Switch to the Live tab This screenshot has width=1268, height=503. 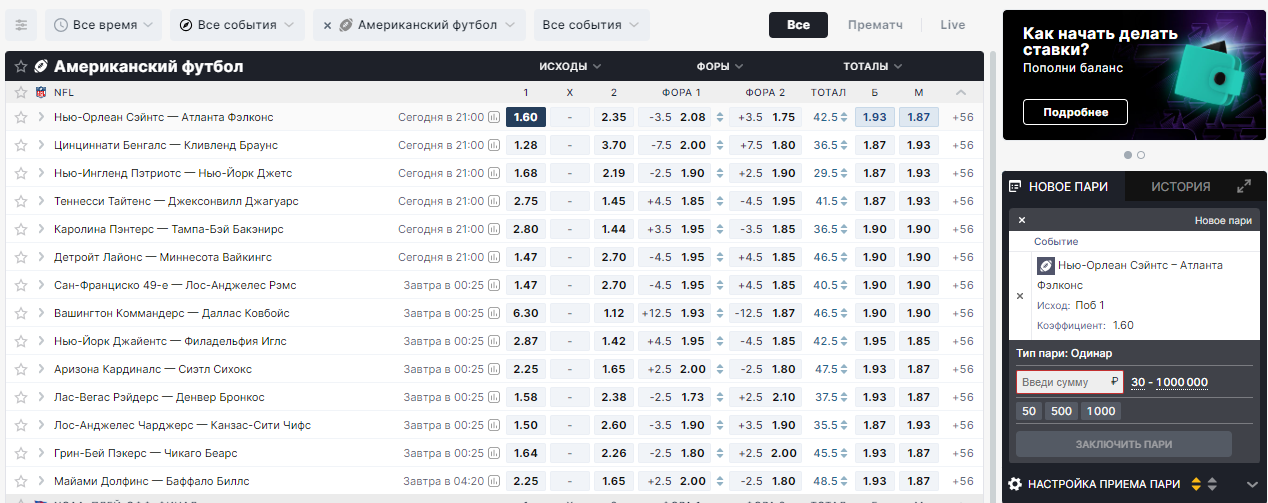[953, 25]
